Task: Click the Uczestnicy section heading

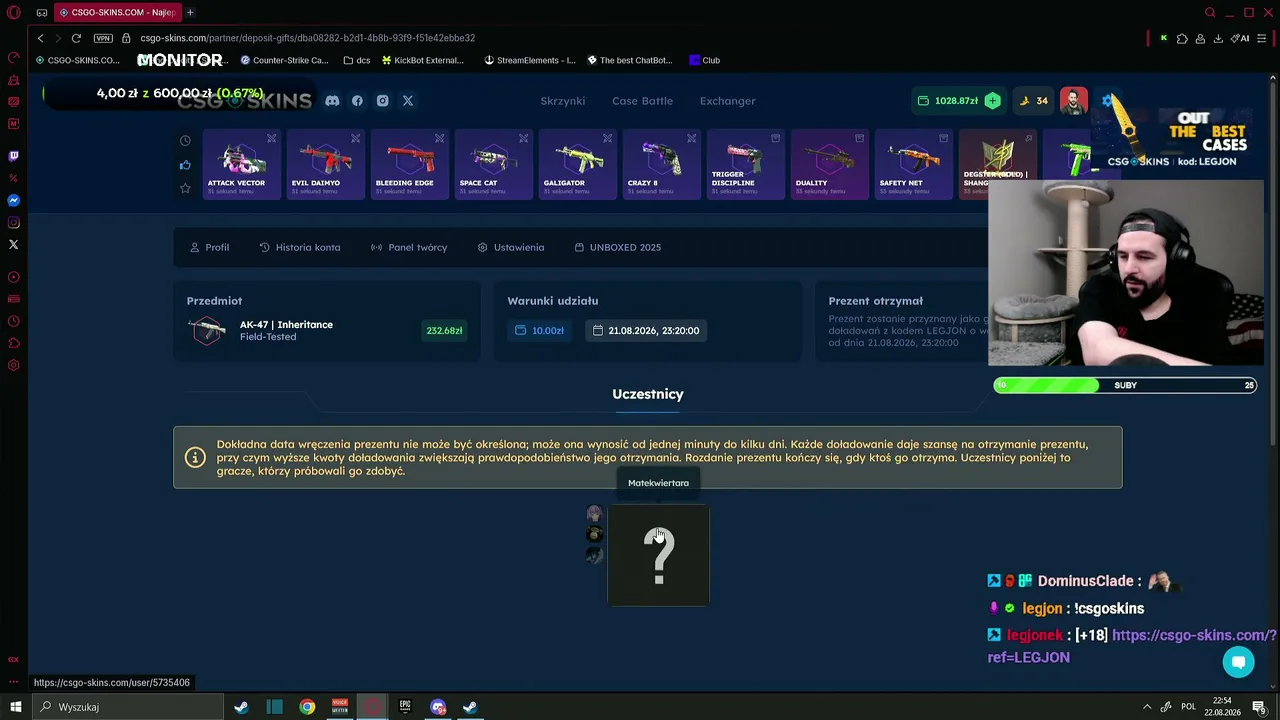Action: pyautogui.click(x=648, y=394)
